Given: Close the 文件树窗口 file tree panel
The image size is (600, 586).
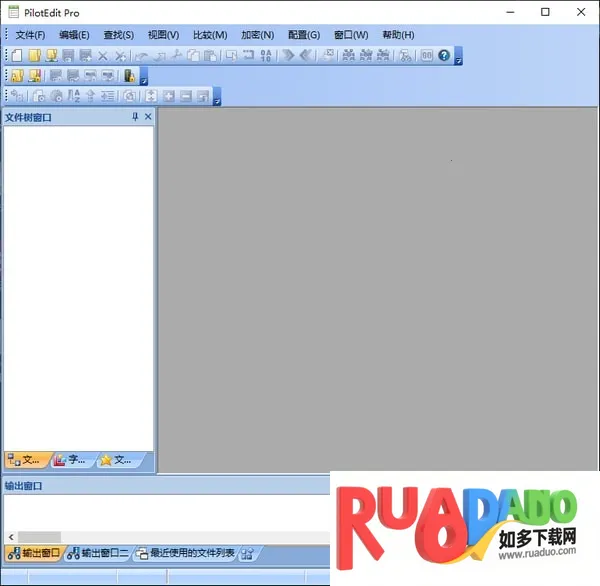Looking at the screenshot, I should (x=148, y=117).
